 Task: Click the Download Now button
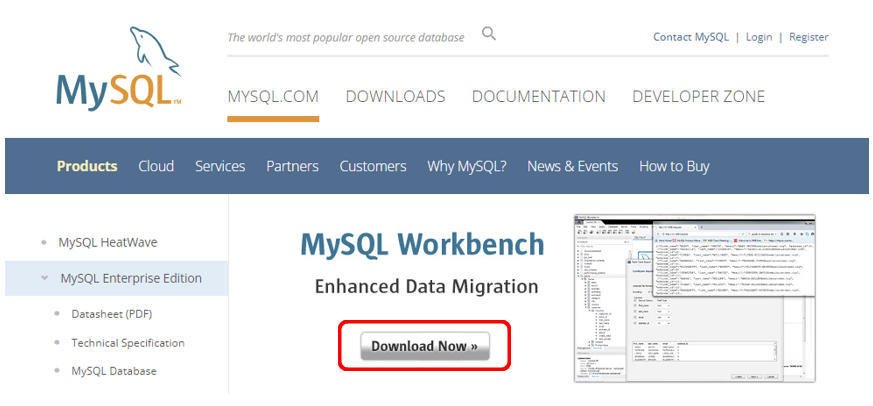(x=425, y=346)
